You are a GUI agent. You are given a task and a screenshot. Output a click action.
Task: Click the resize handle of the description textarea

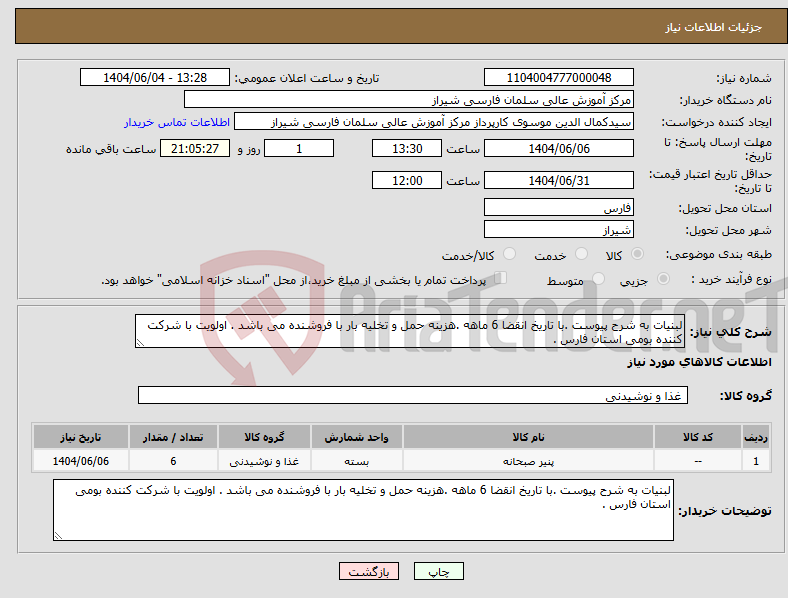pyautogui.click(x=140, y=343)
